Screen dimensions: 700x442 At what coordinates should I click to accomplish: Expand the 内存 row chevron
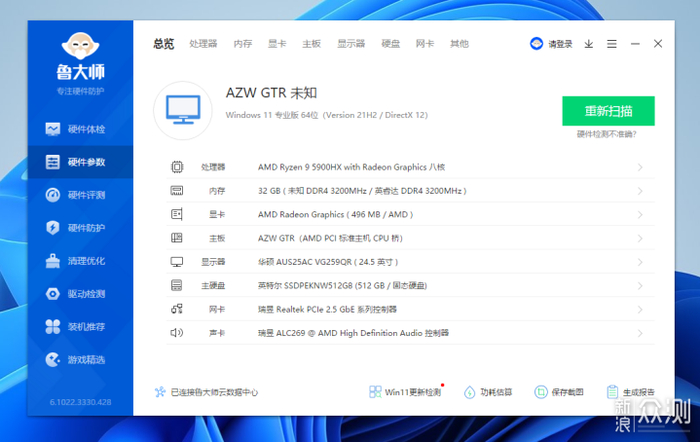coord(640,191)
